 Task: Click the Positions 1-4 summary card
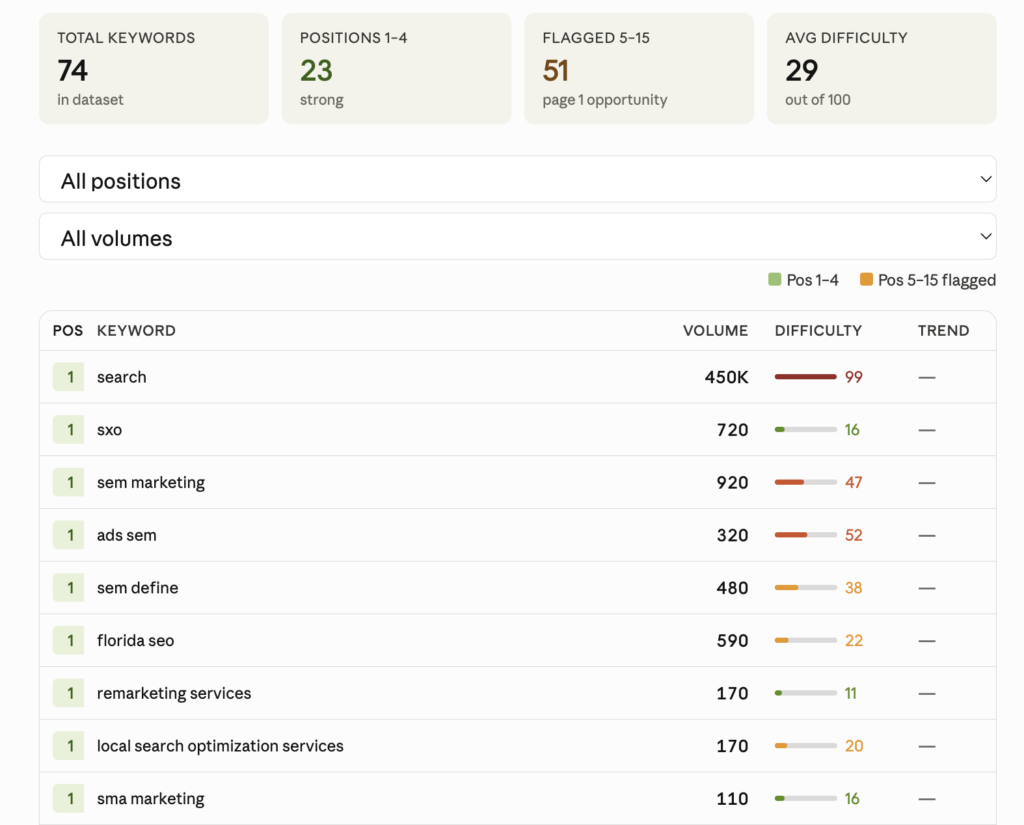tap(396, 69)
